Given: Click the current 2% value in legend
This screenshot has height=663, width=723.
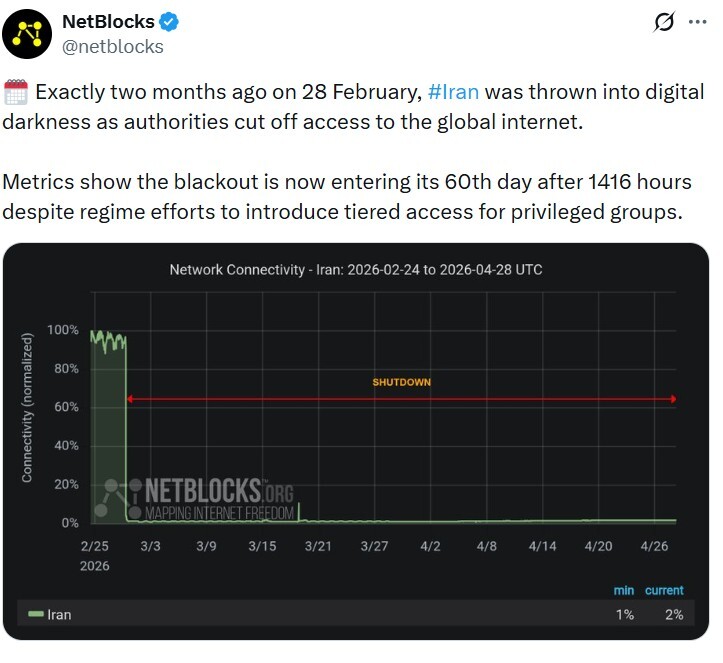Looking at the screenshot, I should 674,615.
